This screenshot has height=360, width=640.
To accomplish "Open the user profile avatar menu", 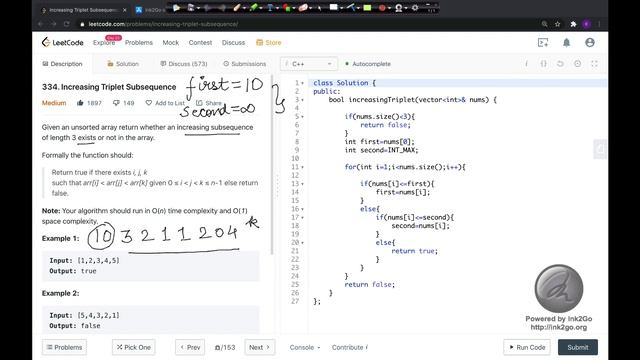I will point(590,42).
